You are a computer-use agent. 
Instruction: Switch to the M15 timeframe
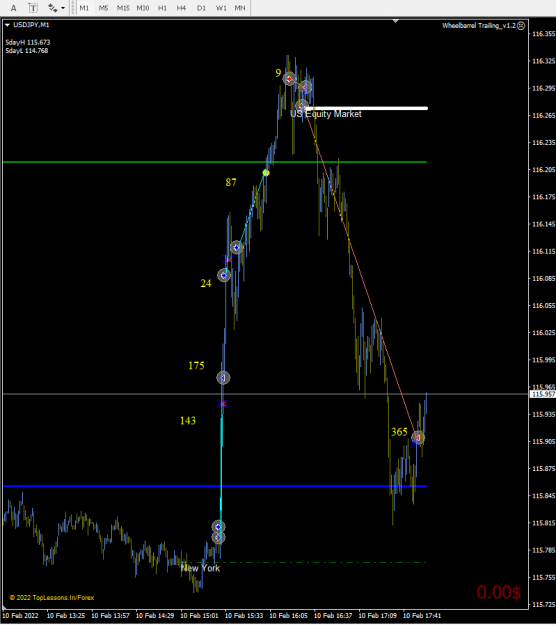pyautogui.click(x=123, y=8)
